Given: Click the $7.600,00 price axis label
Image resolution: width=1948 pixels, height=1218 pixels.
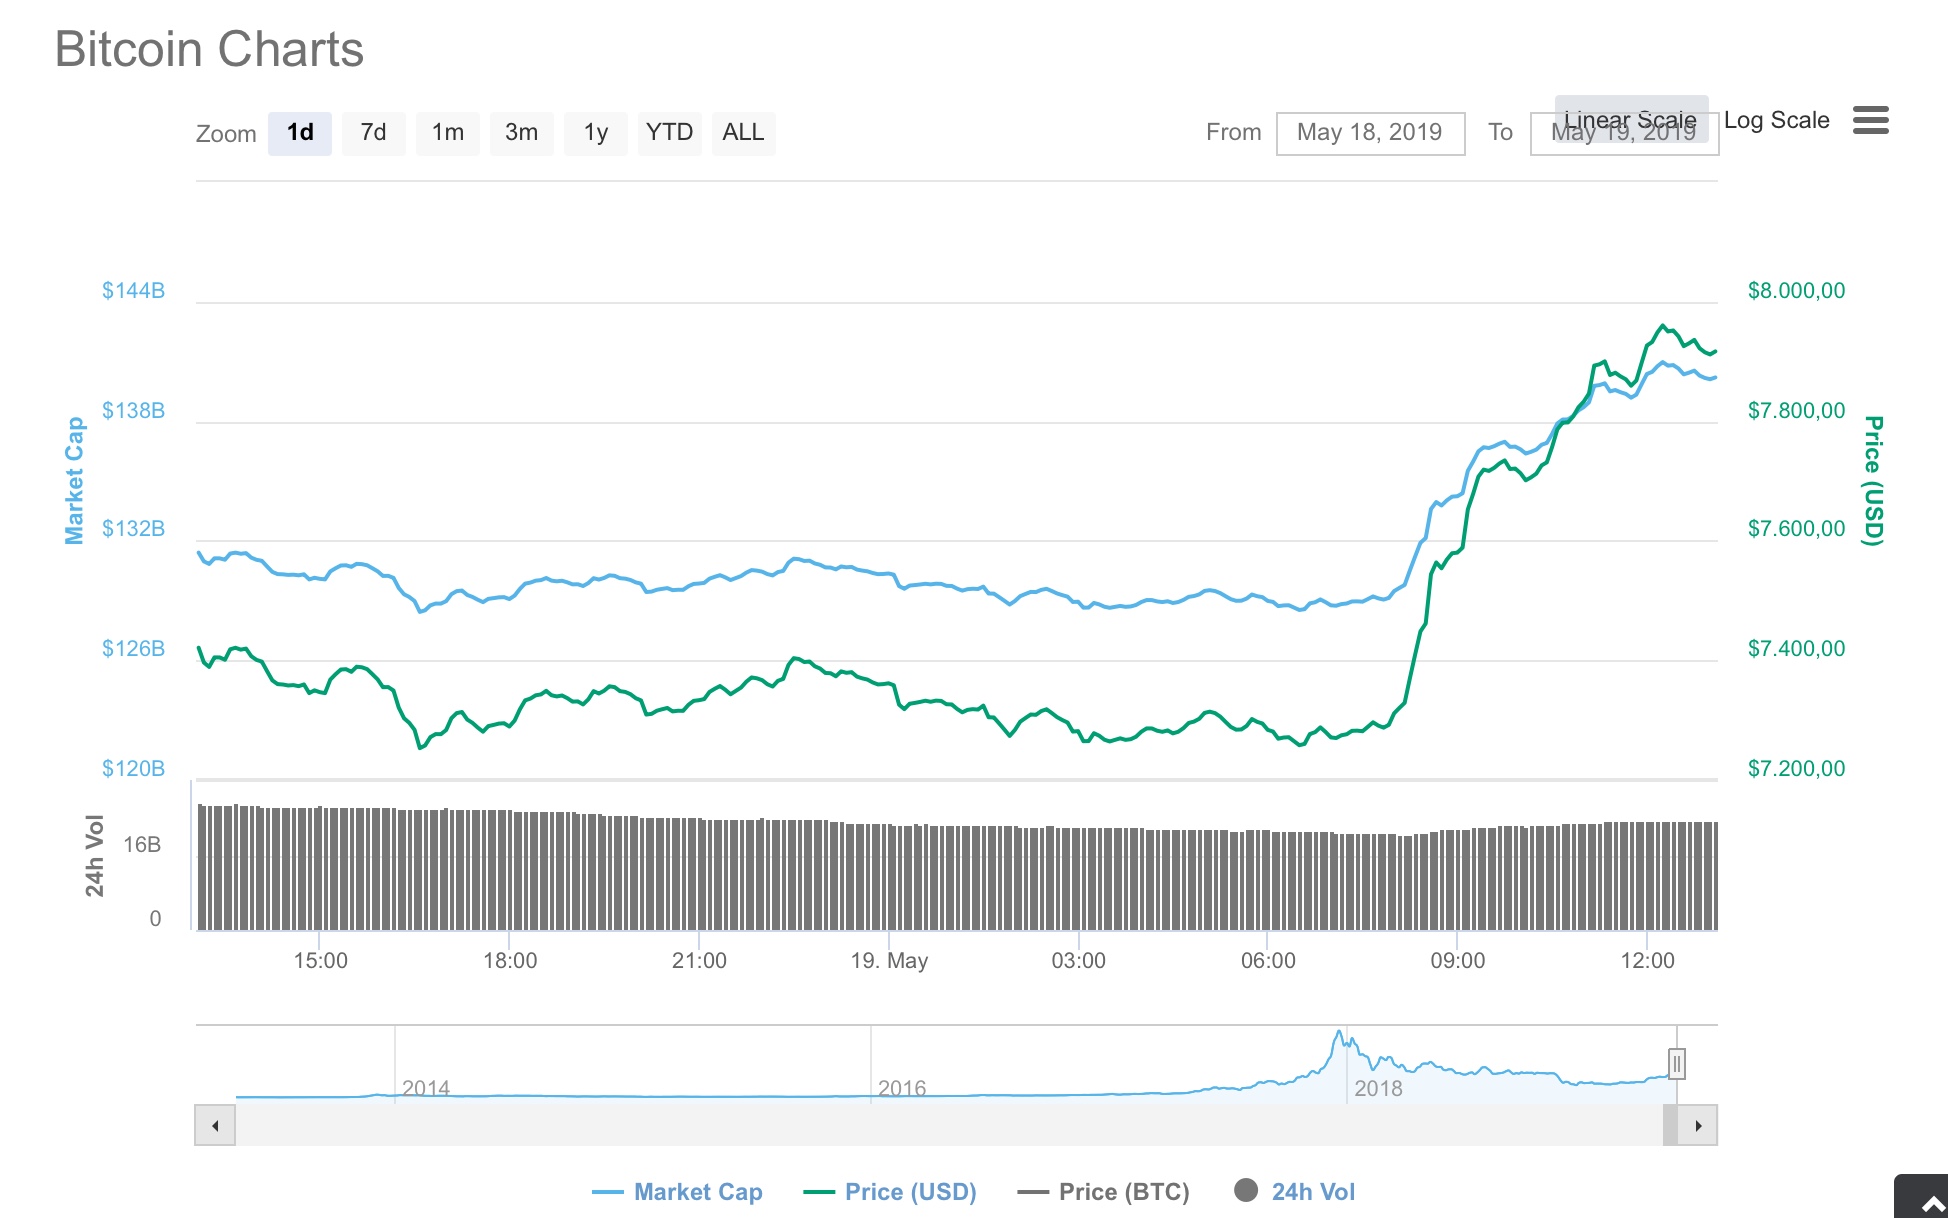Looking at the screenshot, I should (x=1796, y=529).
